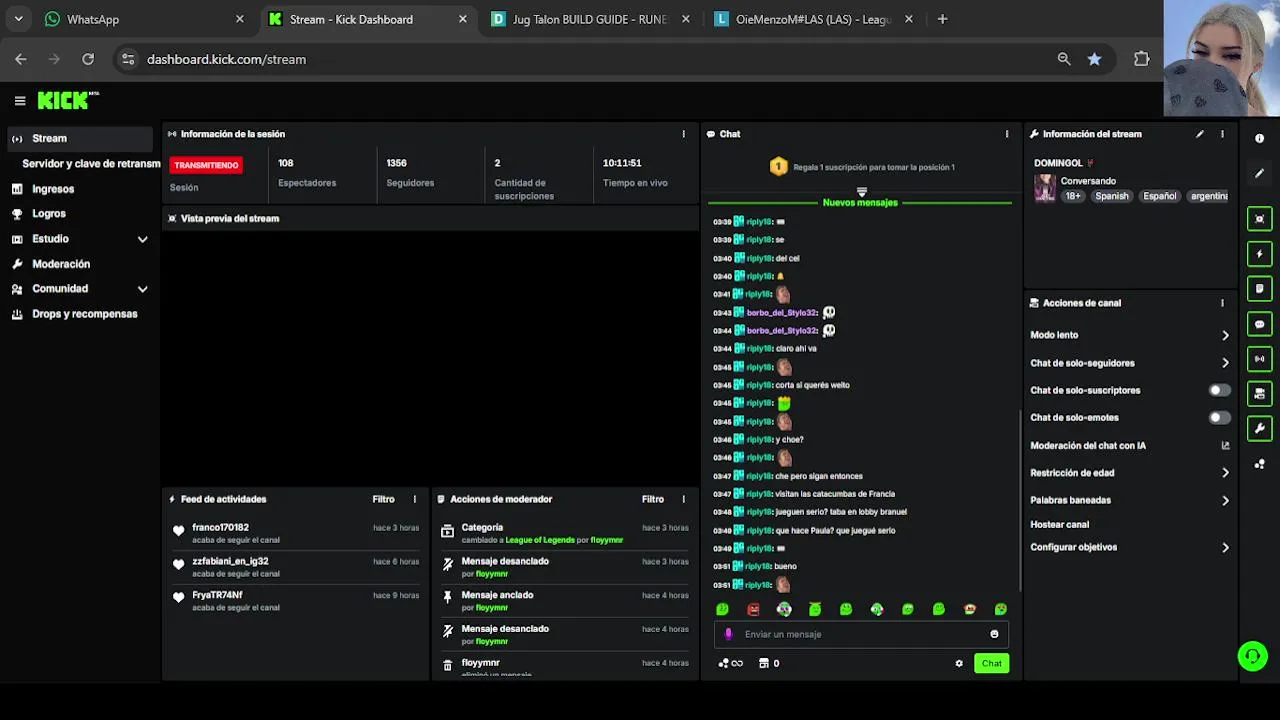Click user franco170182 in activity feed
The width and height of the screenshot is (1280, 720).
point(220,527)
